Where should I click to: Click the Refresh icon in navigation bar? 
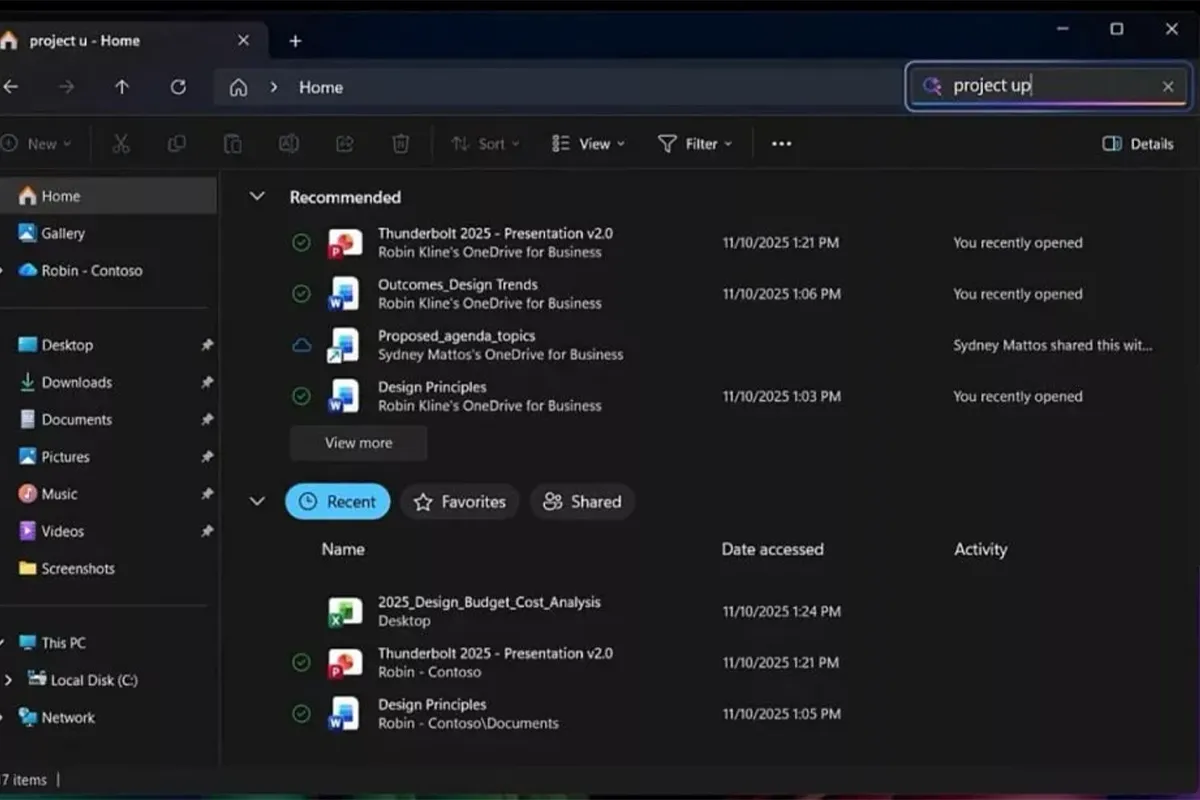(178, 87)
